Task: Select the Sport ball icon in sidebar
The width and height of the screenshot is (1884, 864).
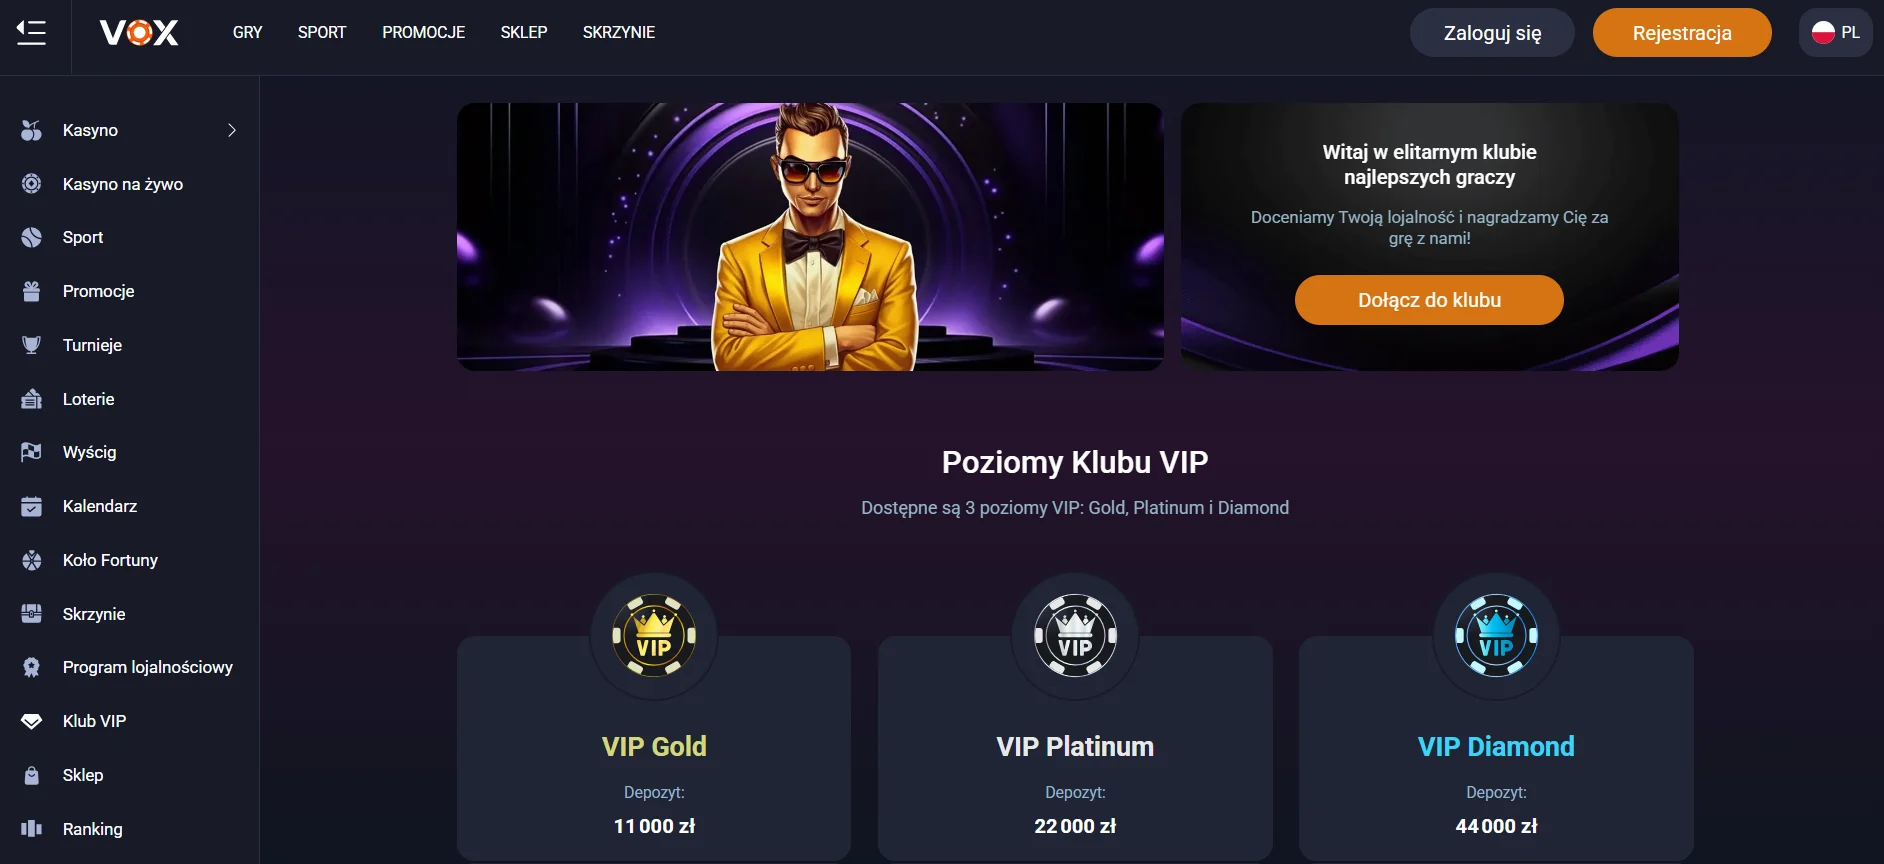Action: point(32,237)
